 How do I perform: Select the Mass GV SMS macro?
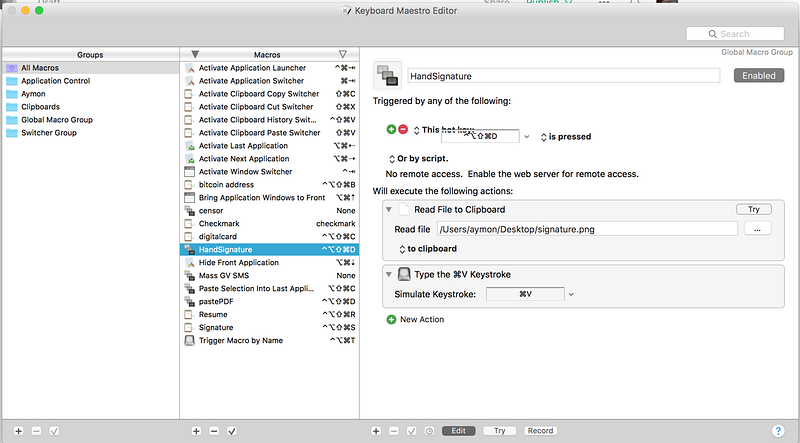pyautogui.click(x=269, y=276)
